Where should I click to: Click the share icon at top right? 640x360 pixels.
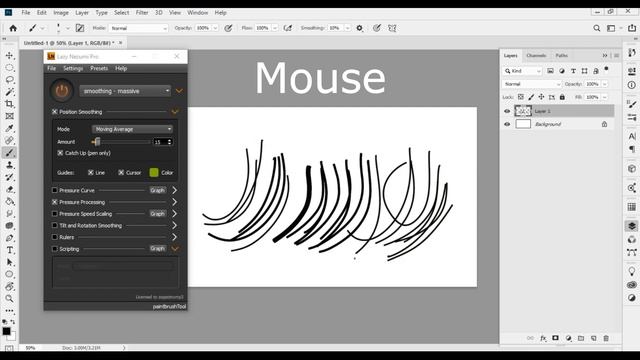[x=632, y=28]
